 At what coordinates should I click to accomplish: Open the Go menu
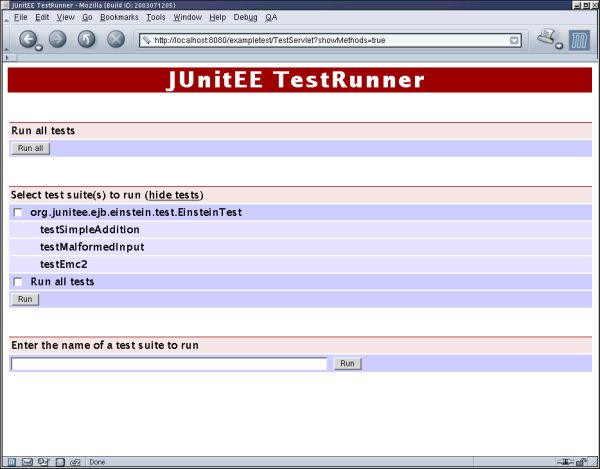click(87, 18)
